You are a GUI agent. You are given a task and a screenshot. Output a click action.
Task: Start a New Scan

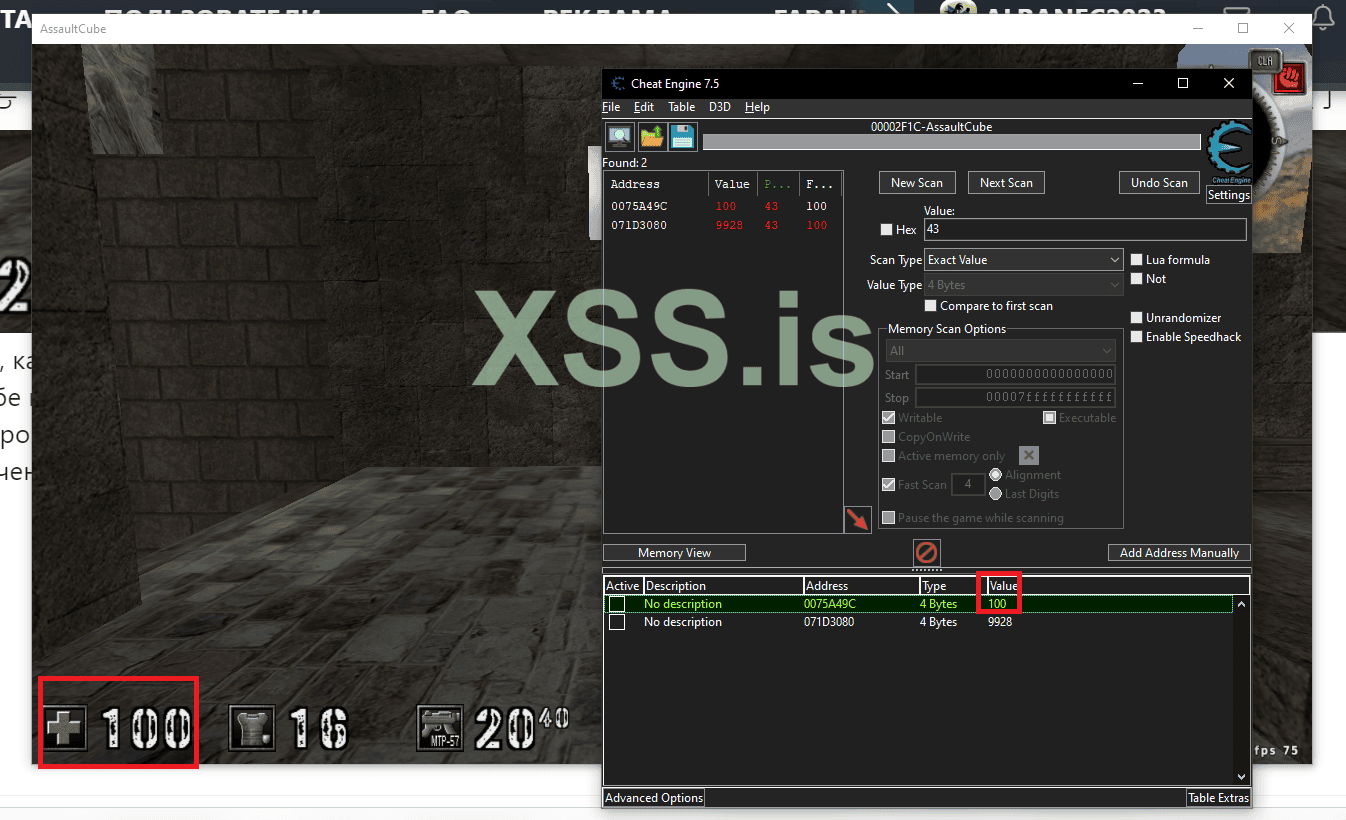pos(917,183)
